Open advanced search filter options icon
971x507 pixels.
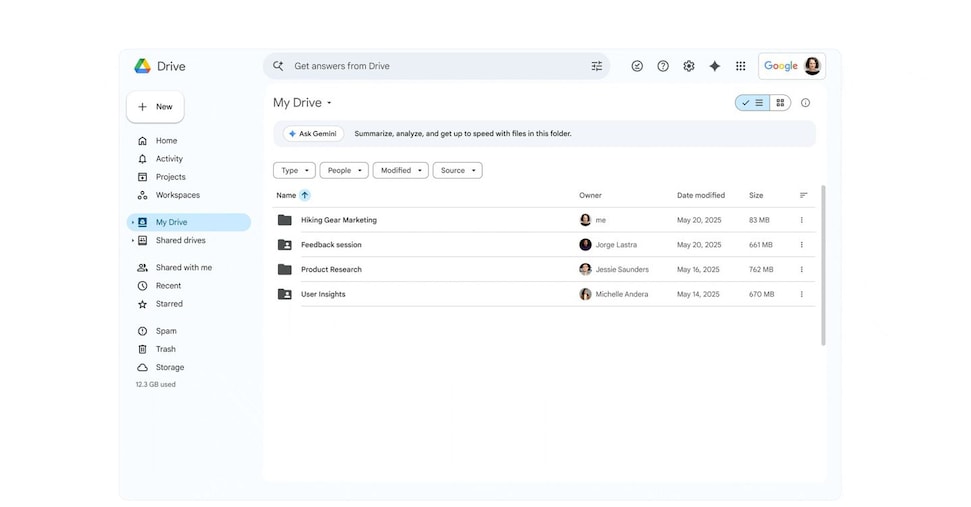[597, 66]
